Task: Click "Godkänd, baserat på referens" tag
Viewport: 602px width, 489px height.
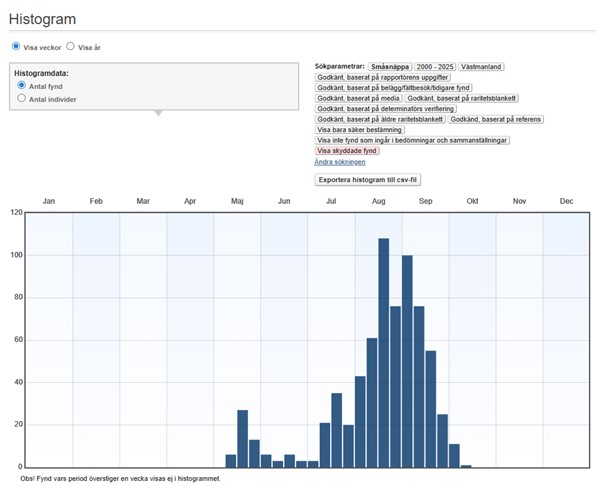Action: pyautogui.click(x=496, y=119)
